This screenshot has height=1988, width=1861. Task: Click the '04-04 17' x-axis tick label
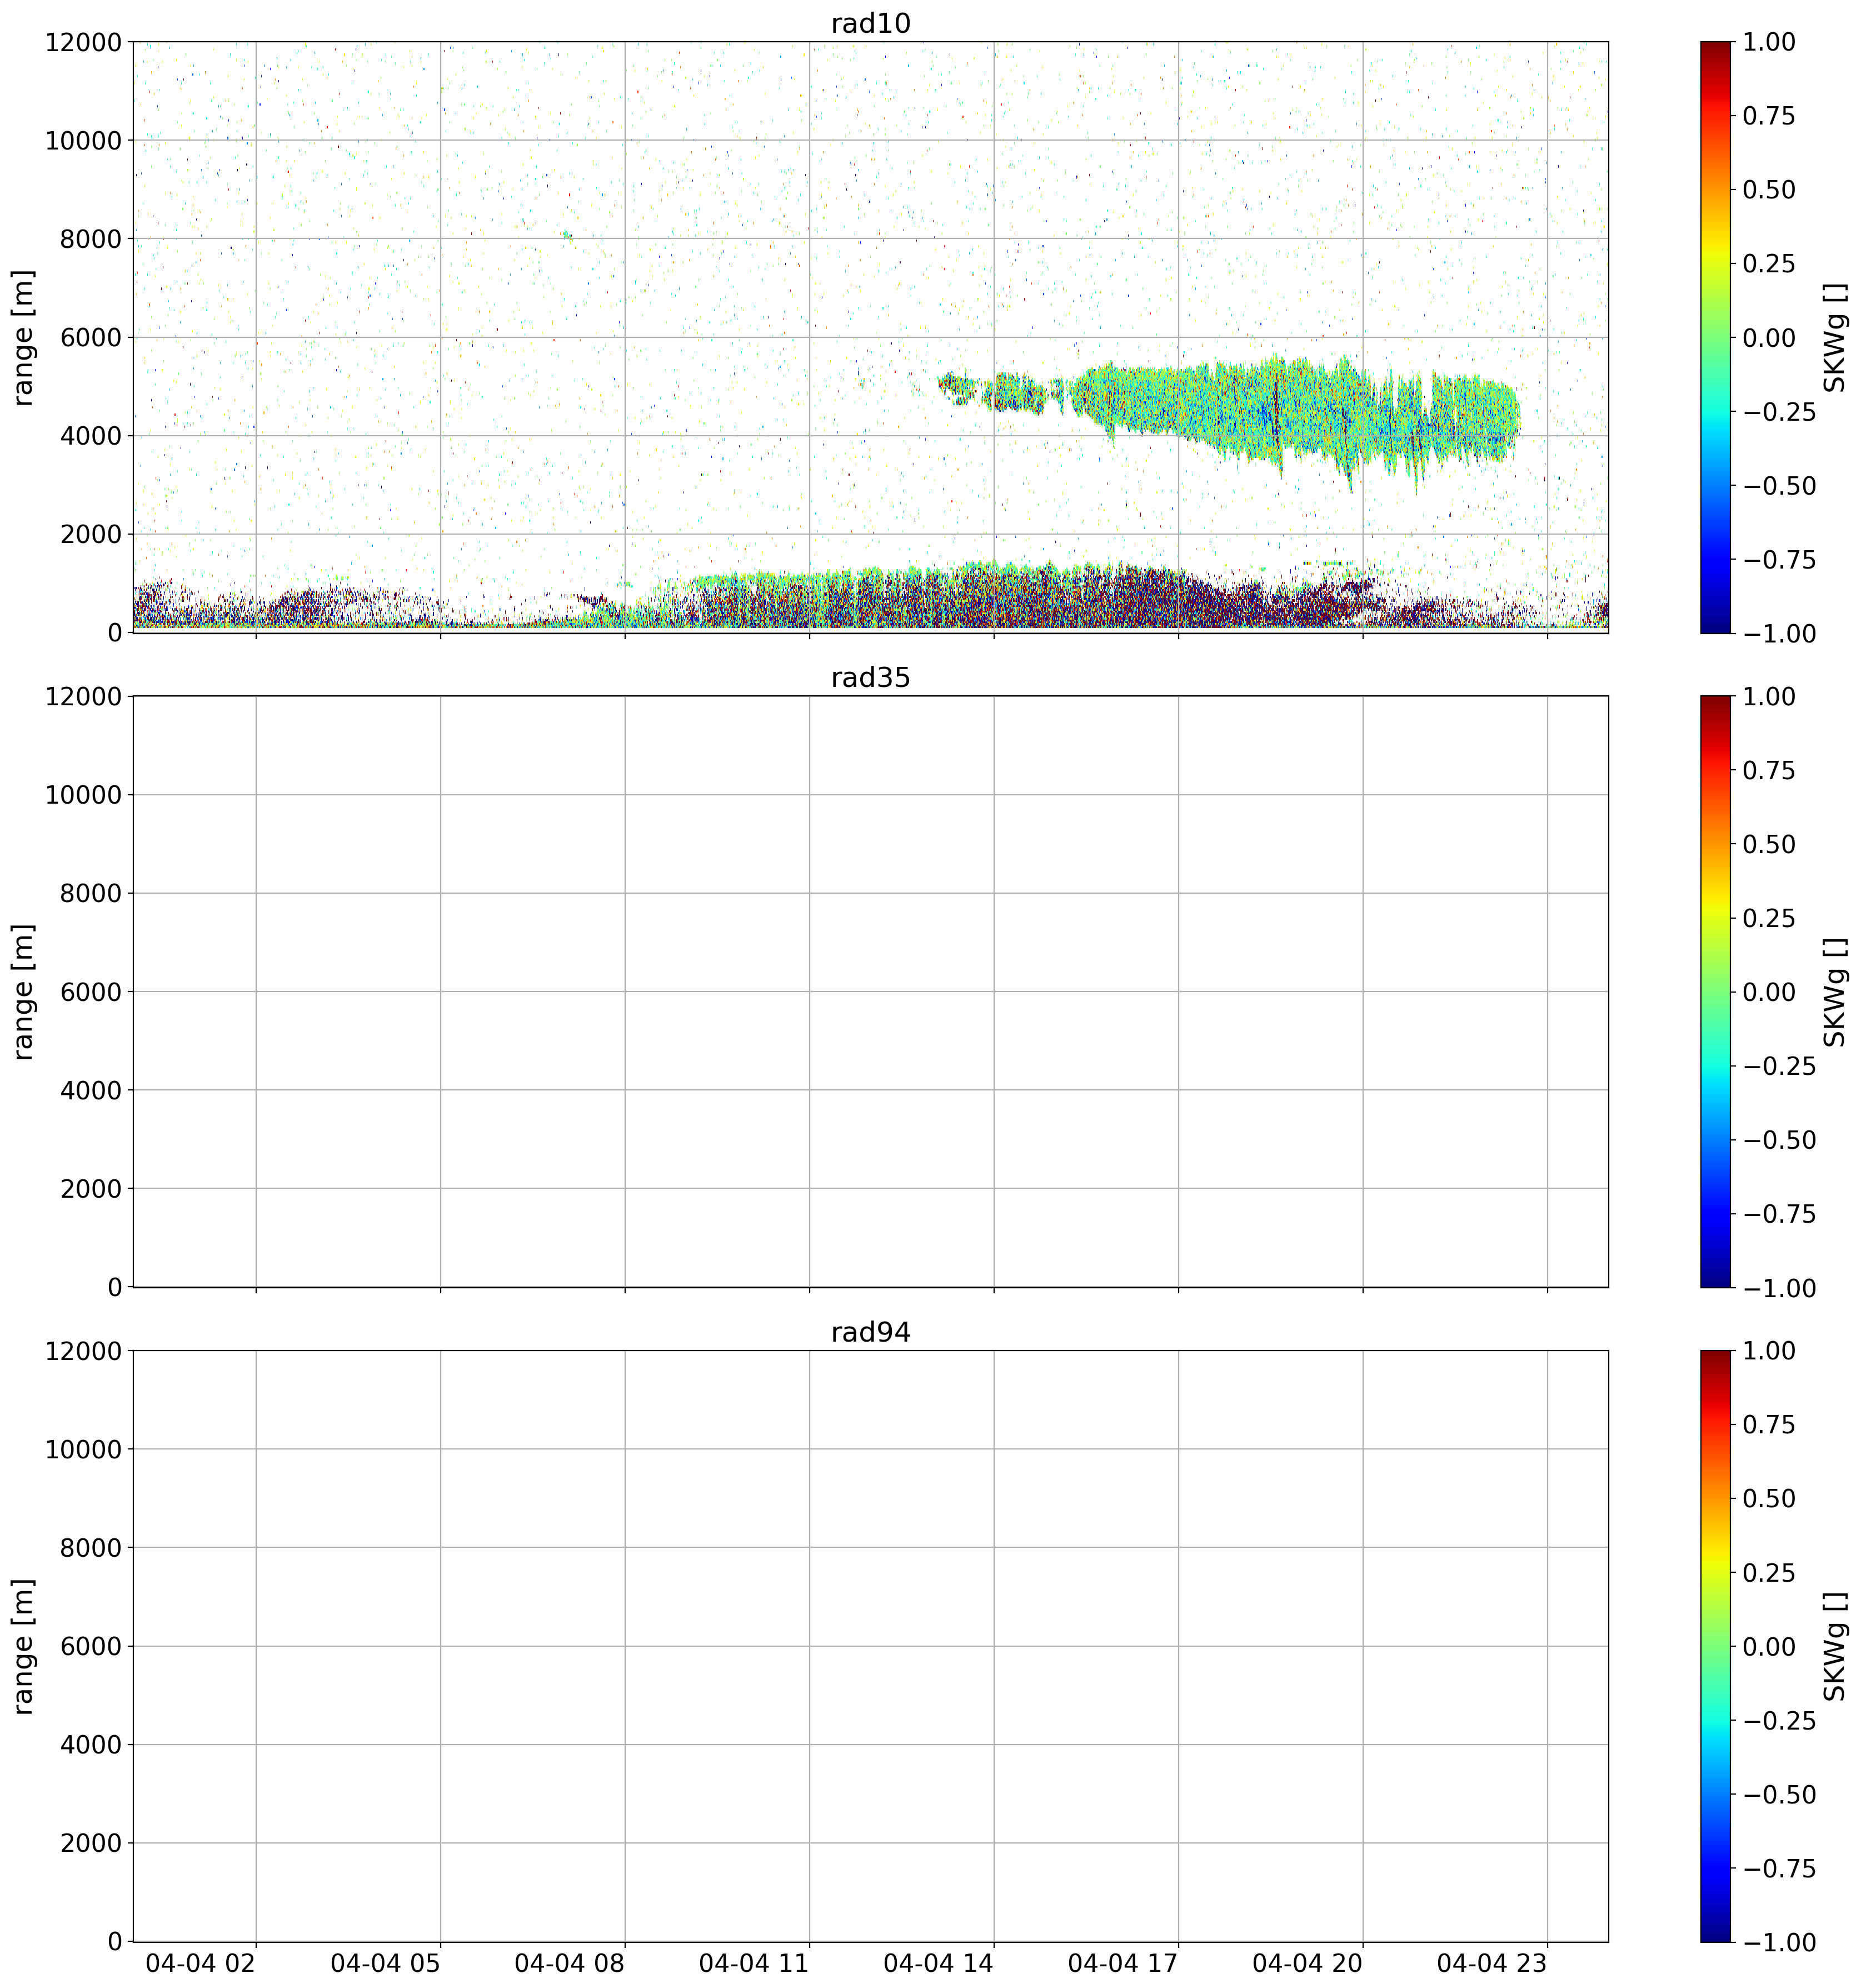click(x=1123, y=1963)
